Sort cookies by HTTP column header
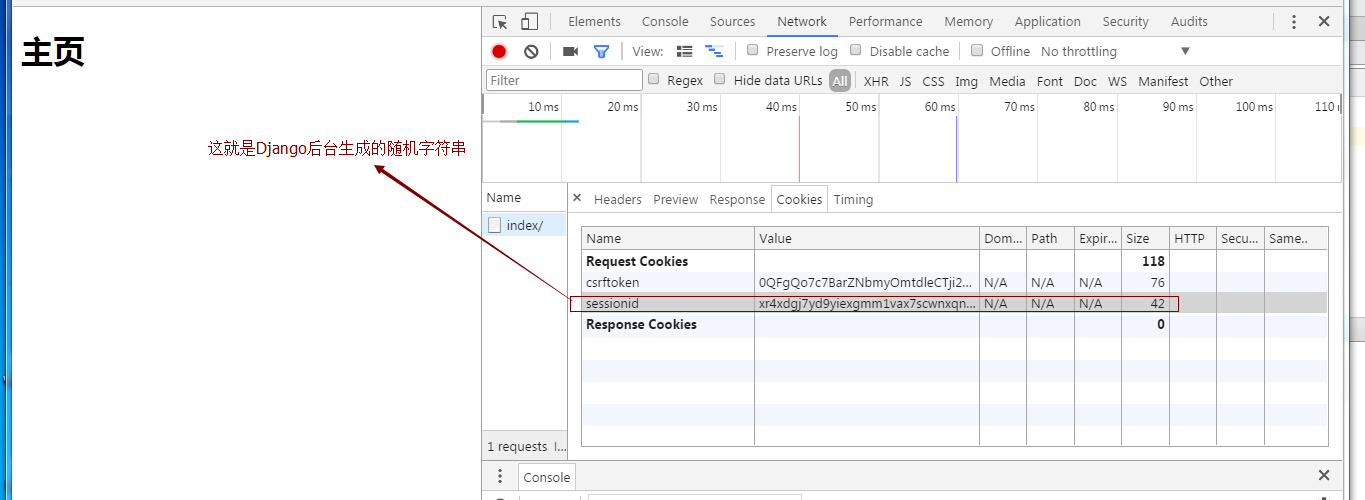The image size is (1365, 500). pyautogui.click(x=1193, y=238)
